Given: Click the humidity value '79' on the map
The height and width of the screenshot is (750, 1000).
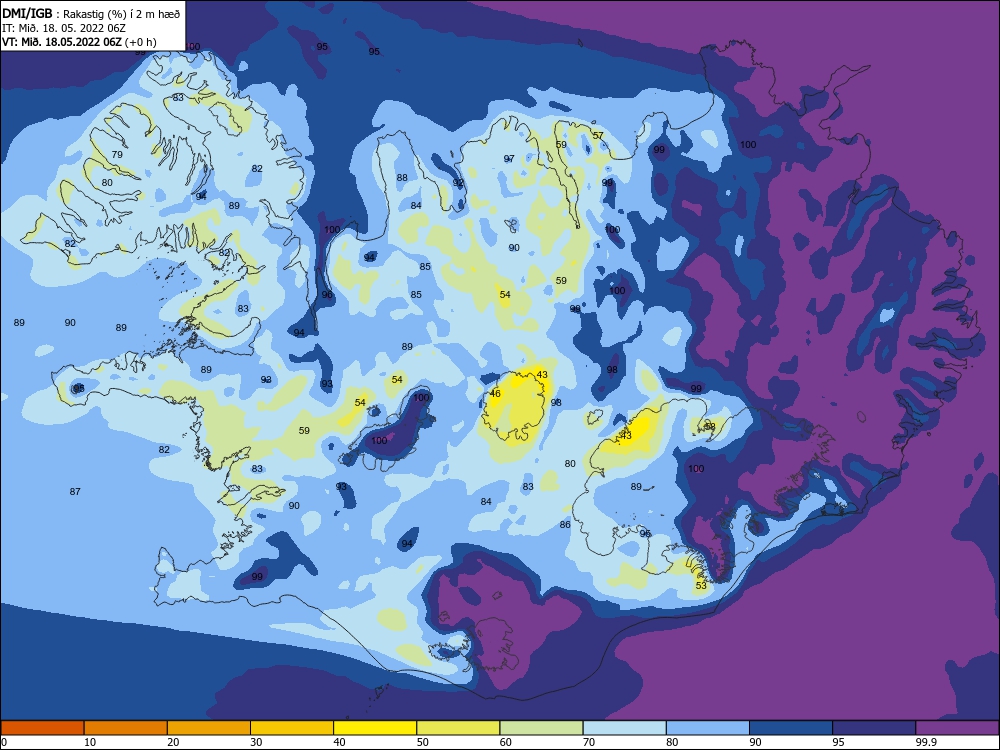Looking at the screenshot, I should (117, 154).
